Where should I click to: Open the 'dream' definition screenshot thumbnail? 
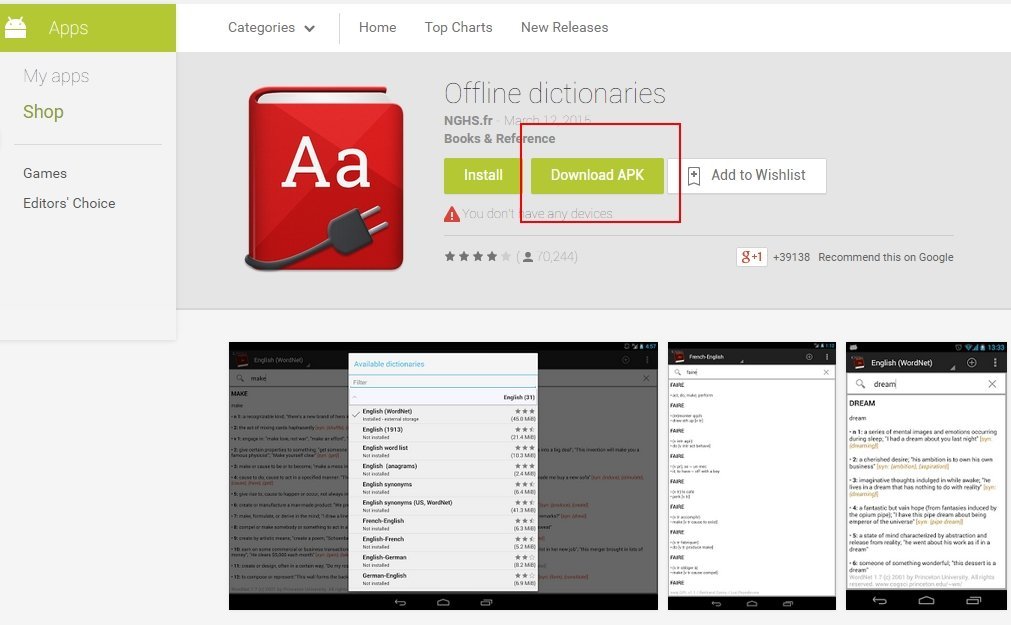click(927, 476)
